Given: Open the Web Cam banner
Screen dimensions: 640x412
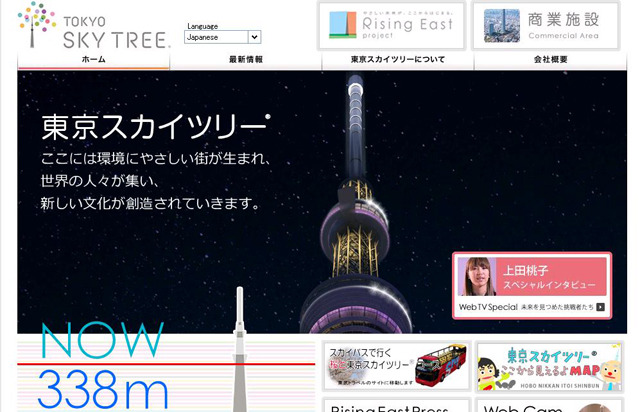Looking at the screenshot, I should pyautogui.click(x=549, y=405).
